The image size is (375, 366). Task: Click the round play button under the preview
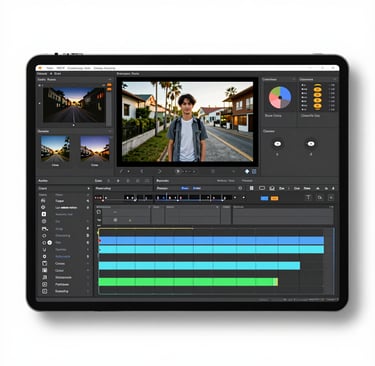pyautogui.click(x=178, y=171)
